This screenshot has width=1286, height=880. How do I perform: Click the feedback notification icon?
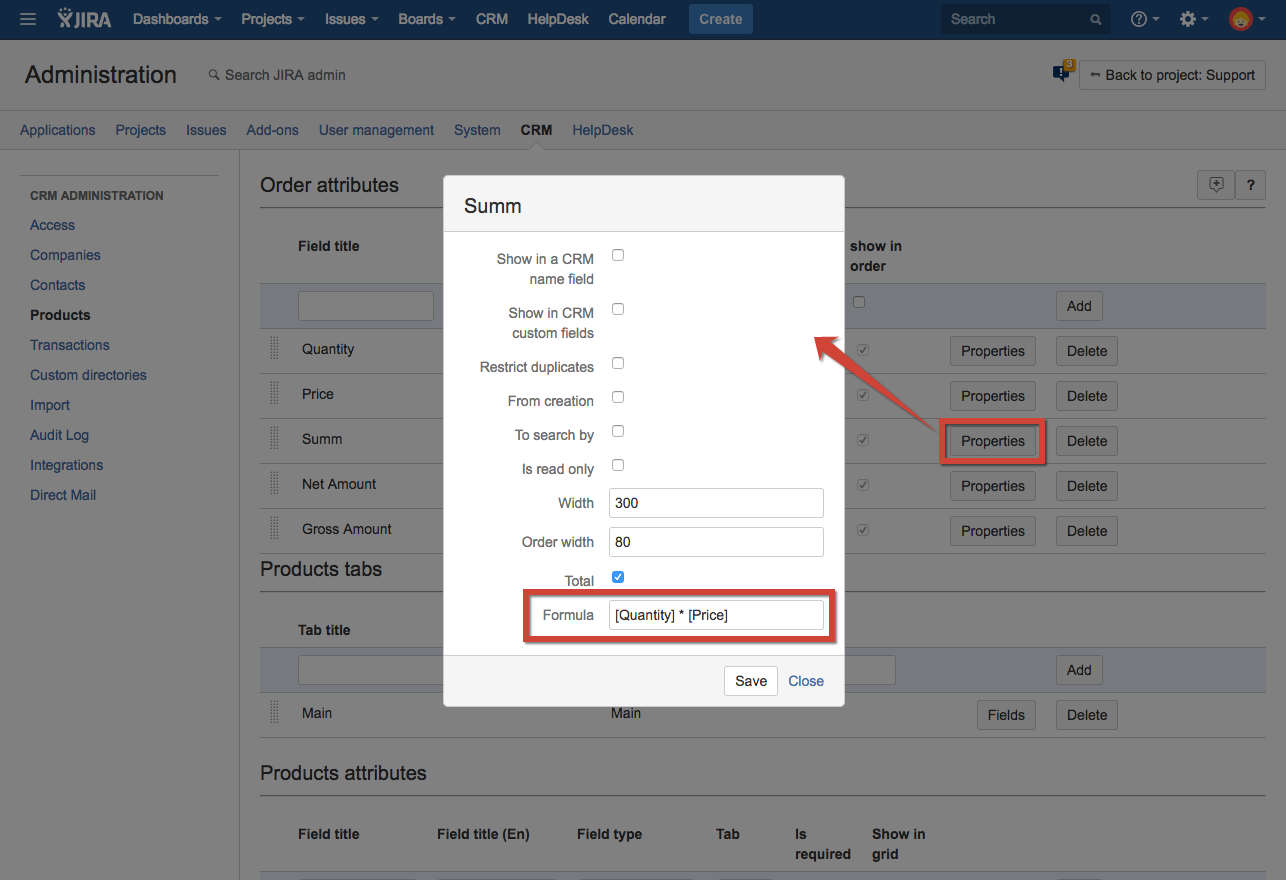(x=1062, y=73)
